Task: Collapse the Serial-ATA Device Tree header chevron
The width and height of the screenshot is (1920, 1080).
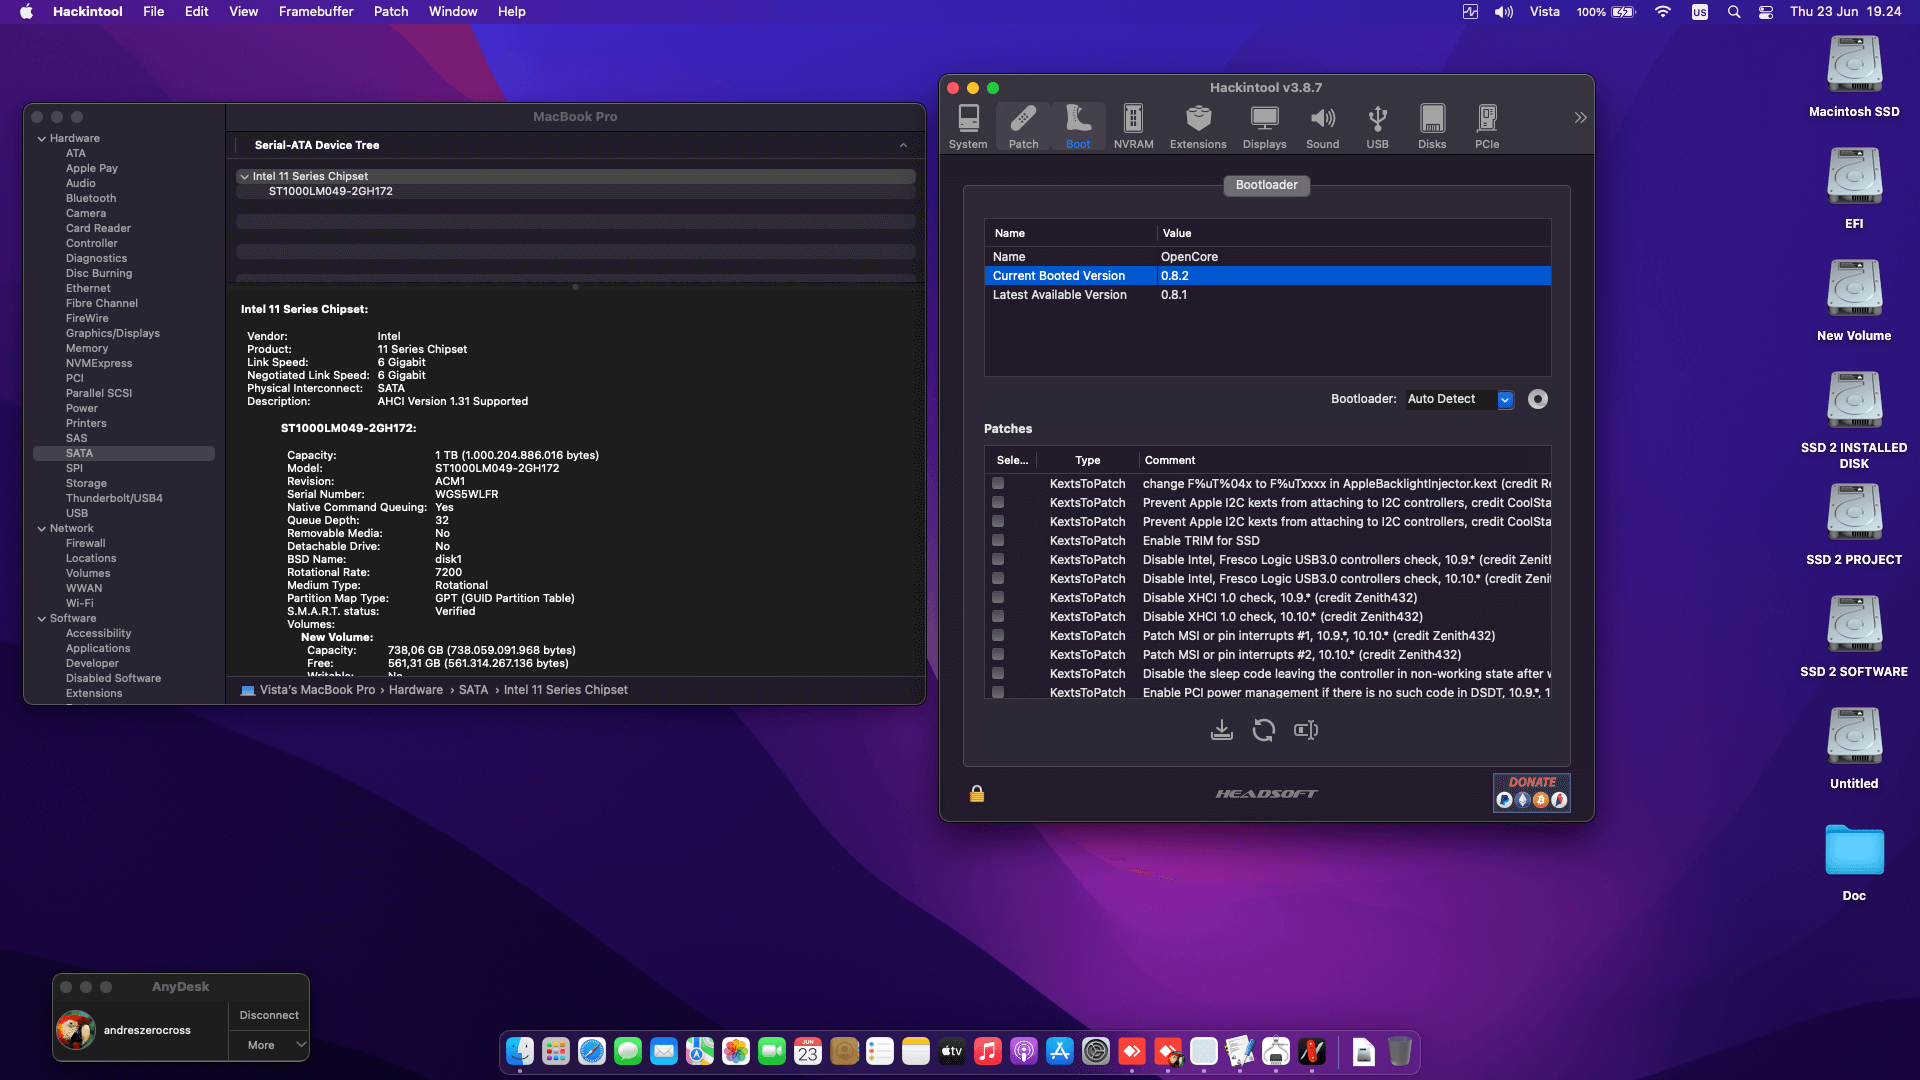Action: [903, 145]
